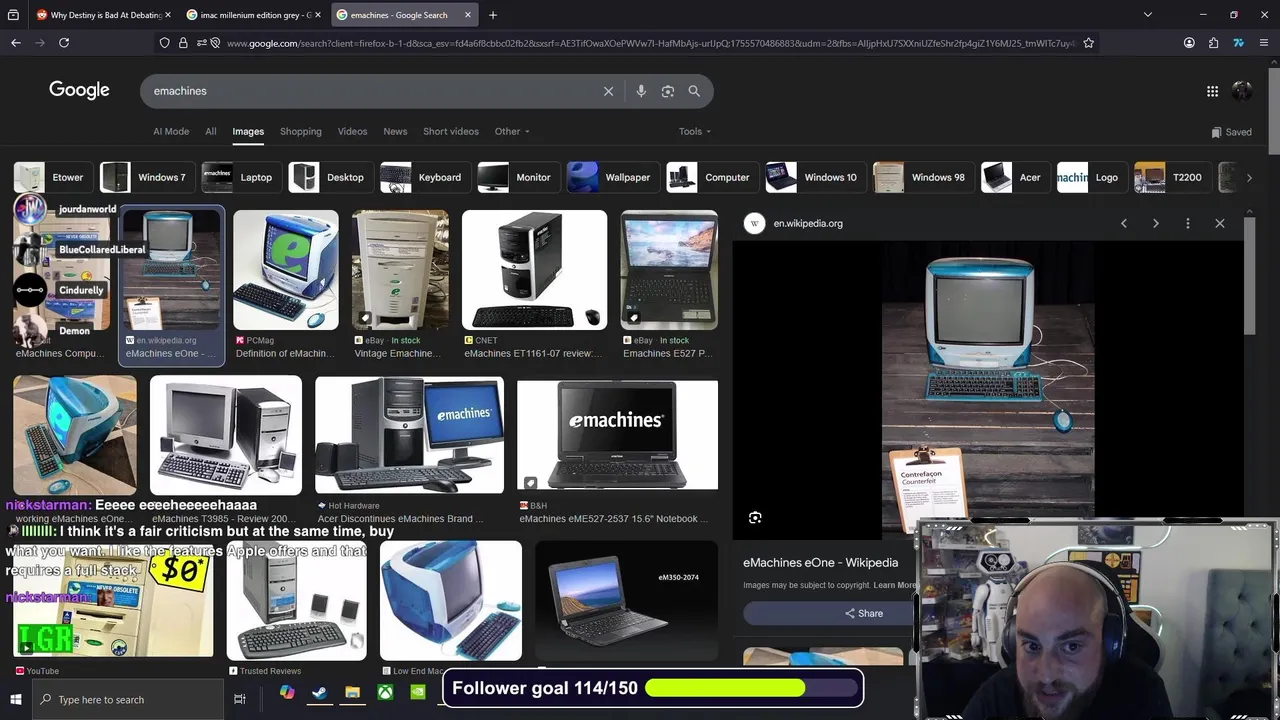Open Task View on the taskbar
Screen dimensions: 1280x720
point(239,699)
